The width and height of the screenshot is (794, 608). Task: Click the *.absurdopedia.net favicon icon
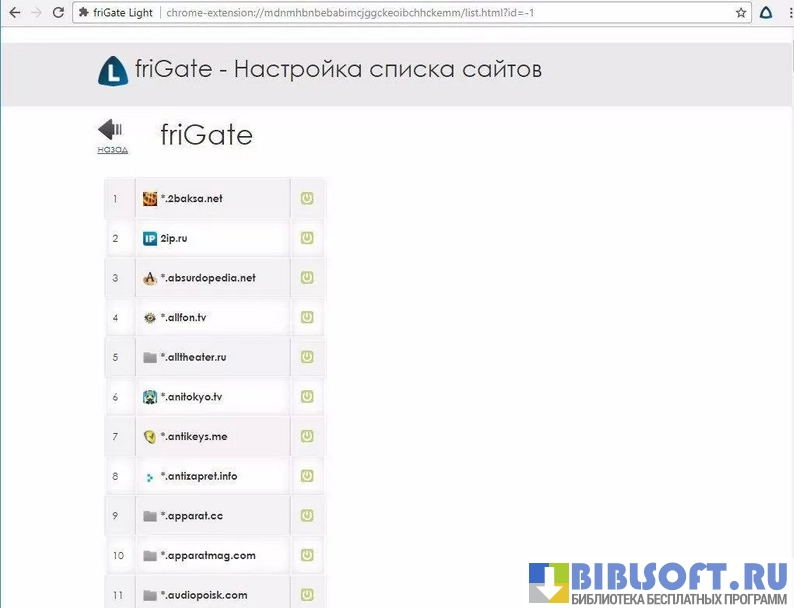pos(150,278)
